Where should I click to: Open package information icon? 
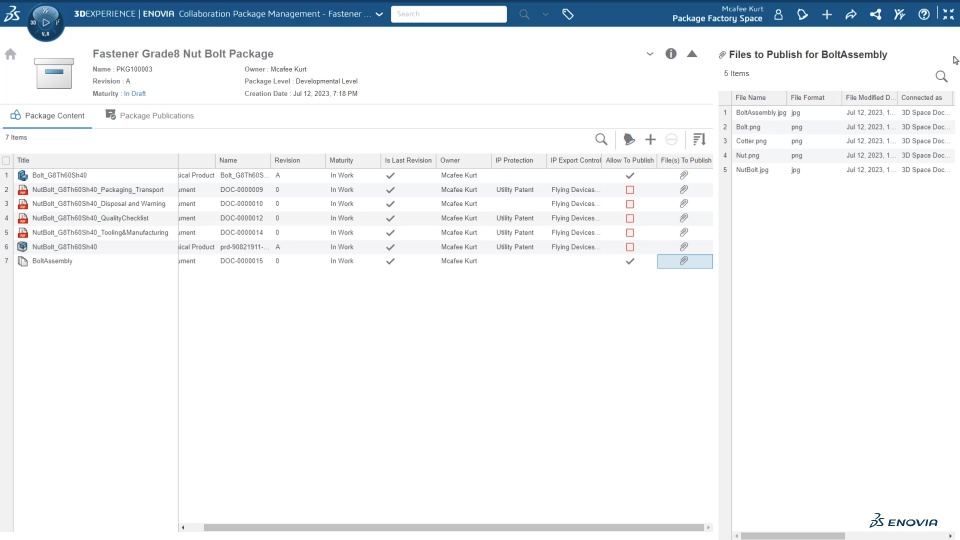(x=671, y=54)
